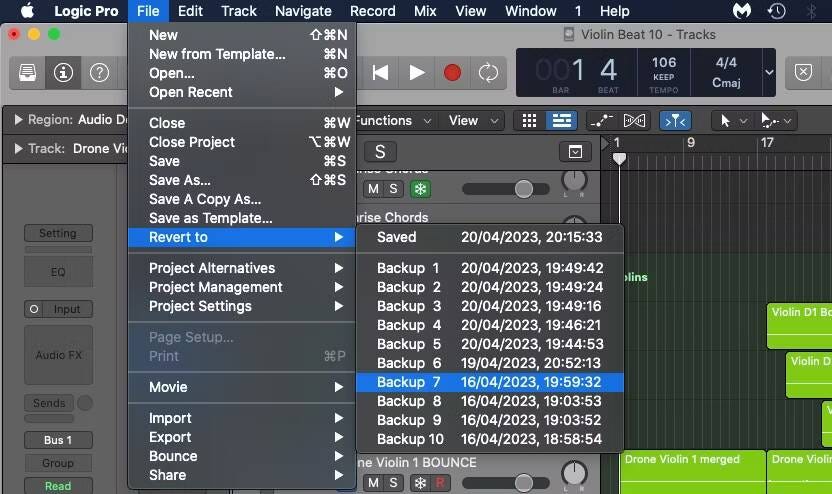The height and width of the screenshot is (494, 832).
Task: Click the green Read automation button
Action: click(x=58, y=486)
